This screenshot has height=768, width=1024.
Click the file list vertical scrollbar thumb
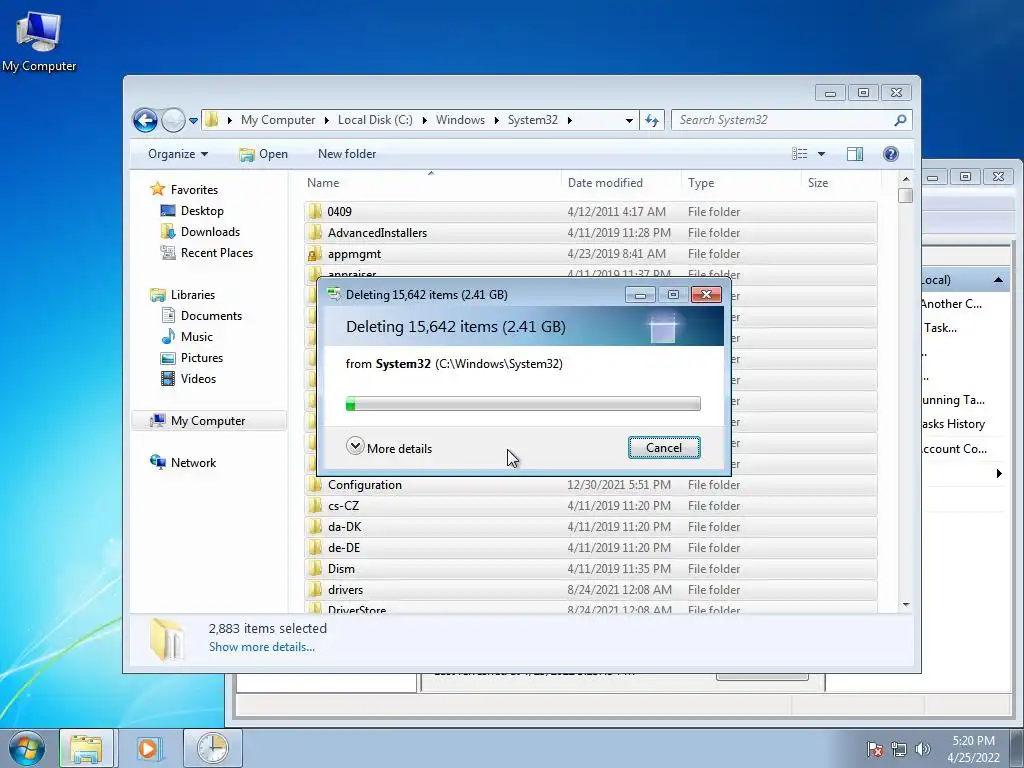click(905, 195)
